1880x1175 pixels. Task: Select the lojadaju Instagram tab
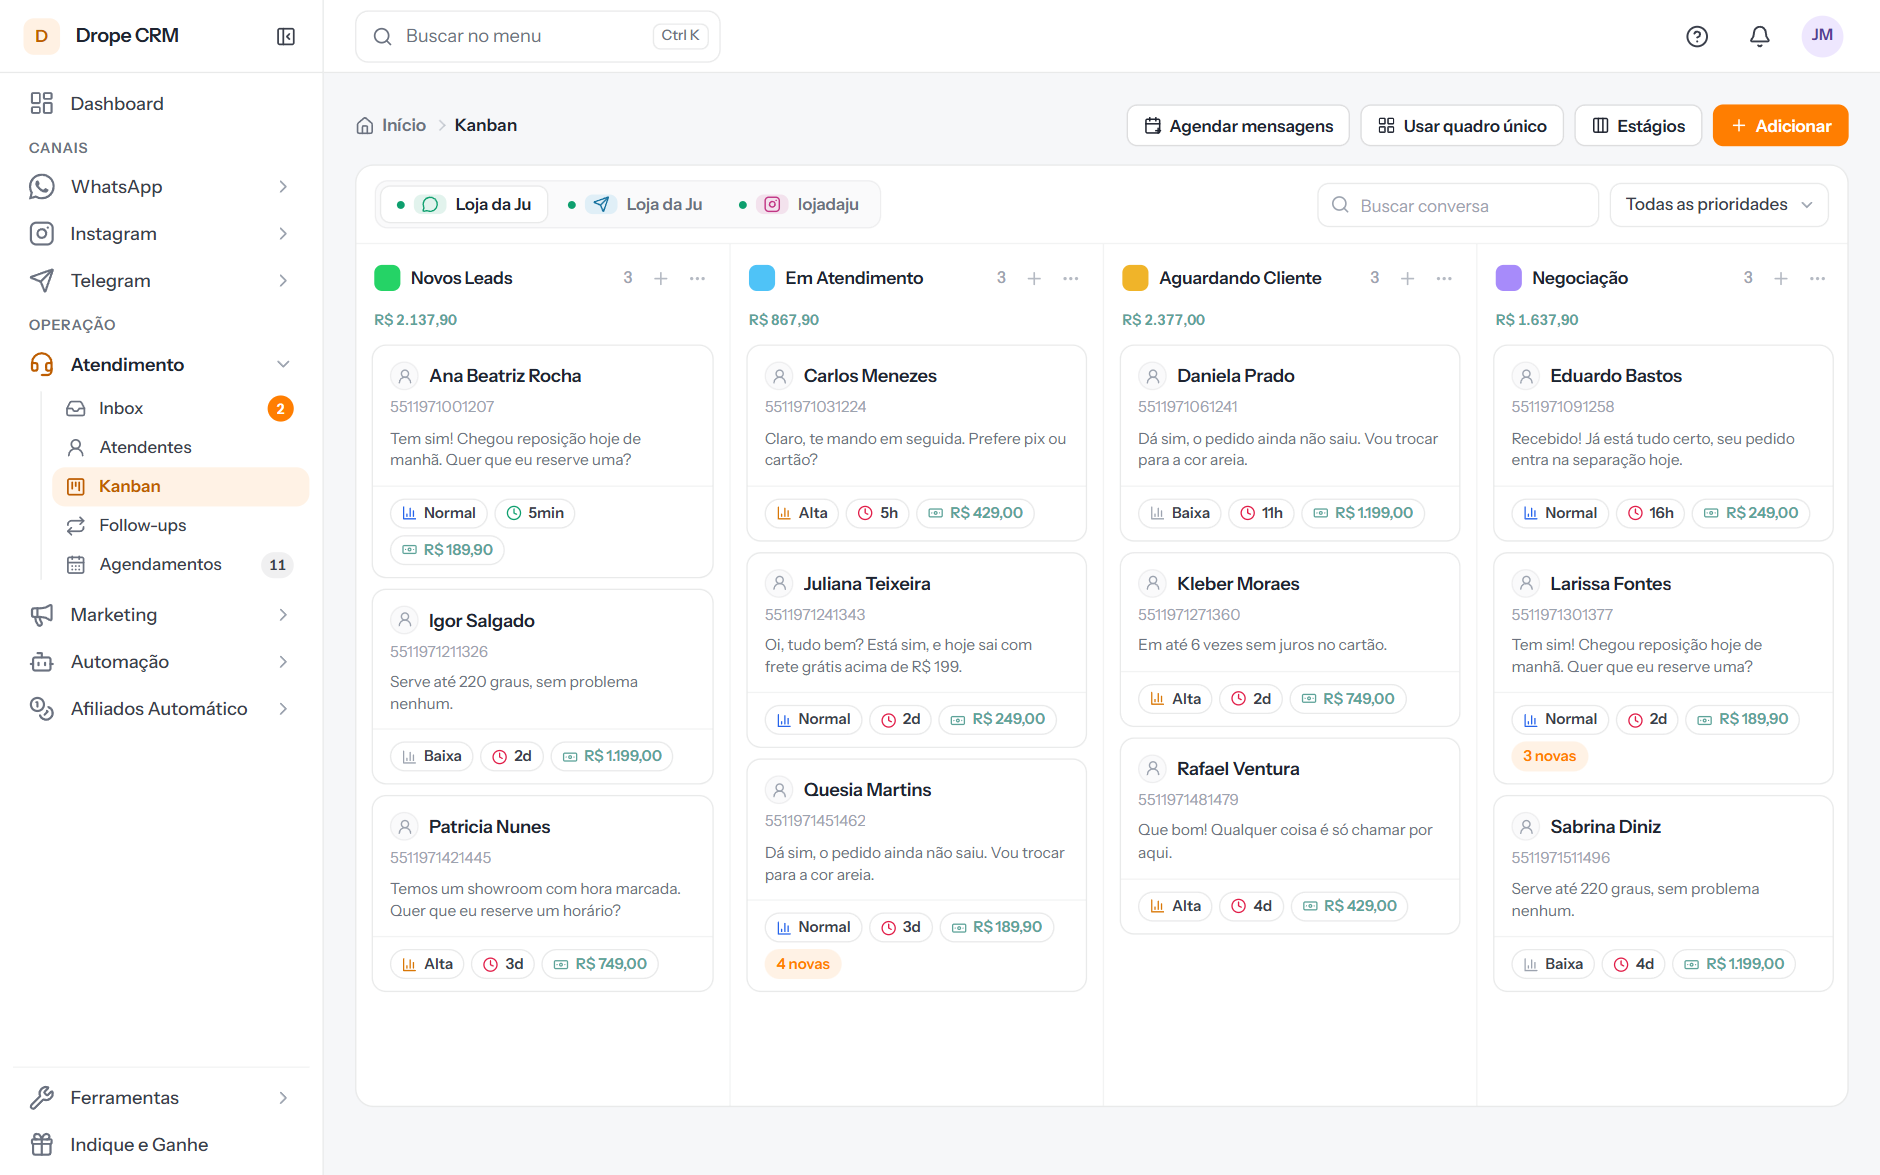[799, 204]
